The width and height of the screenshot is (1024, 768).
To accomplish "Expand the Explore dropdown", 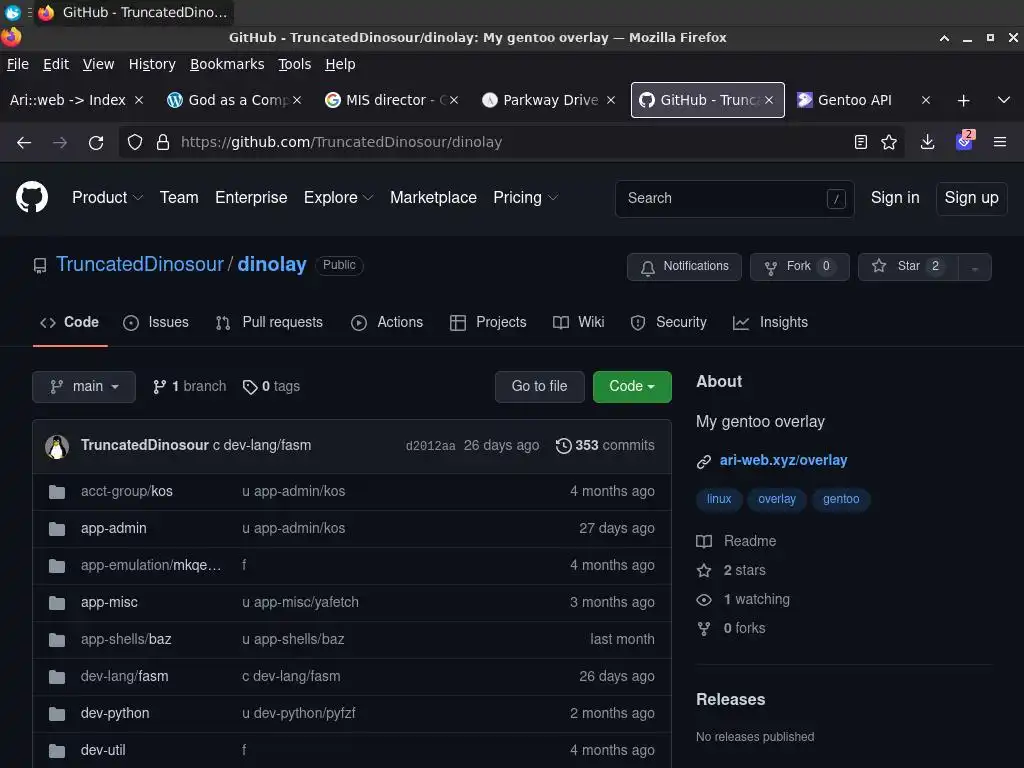I will (x=338, y=198).
